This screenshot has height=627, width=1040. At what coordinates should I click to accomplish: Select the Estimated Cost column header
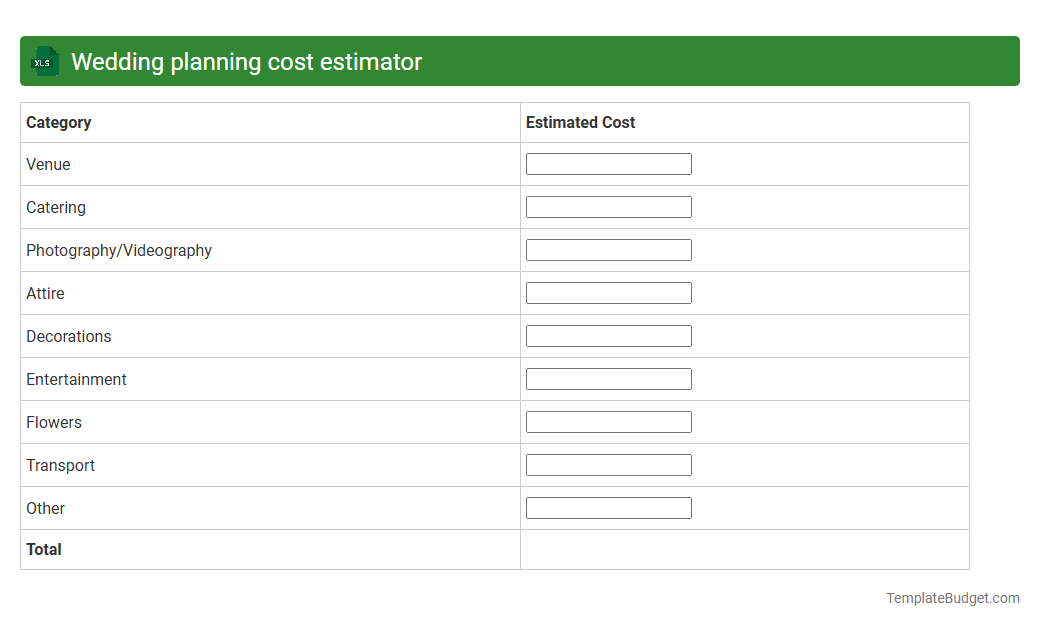tap(580, 122)
